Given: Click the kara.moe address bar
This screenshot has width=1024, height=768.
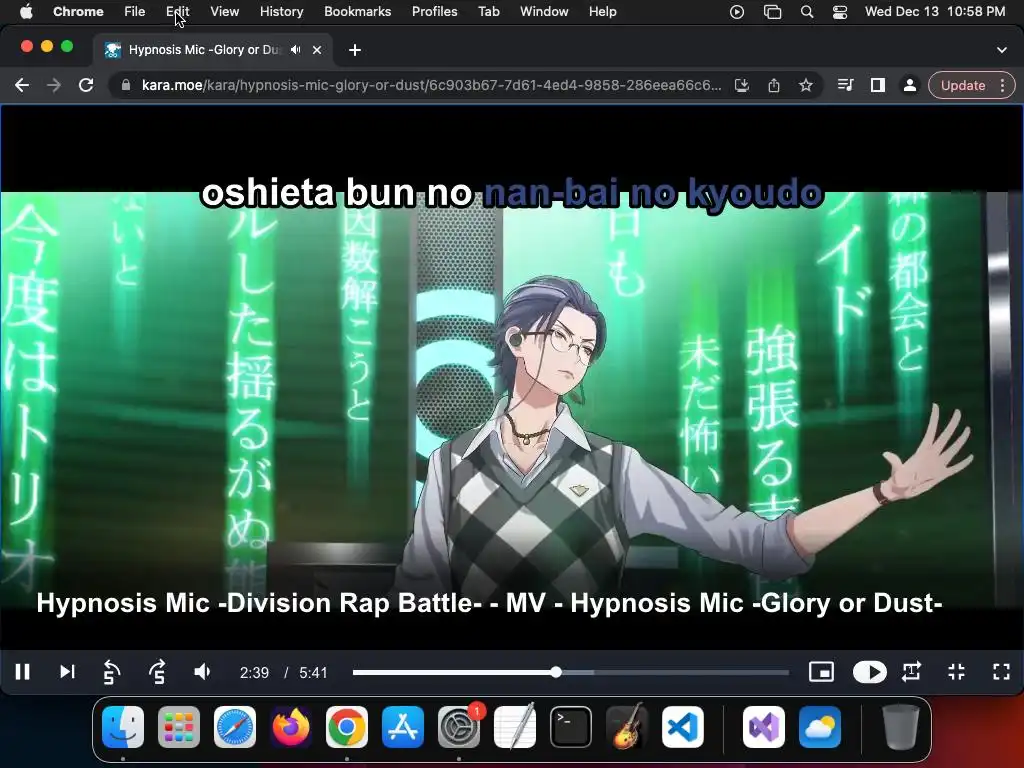Looking at the screenshot, I should pyautogui.click(x=431, y=86).
